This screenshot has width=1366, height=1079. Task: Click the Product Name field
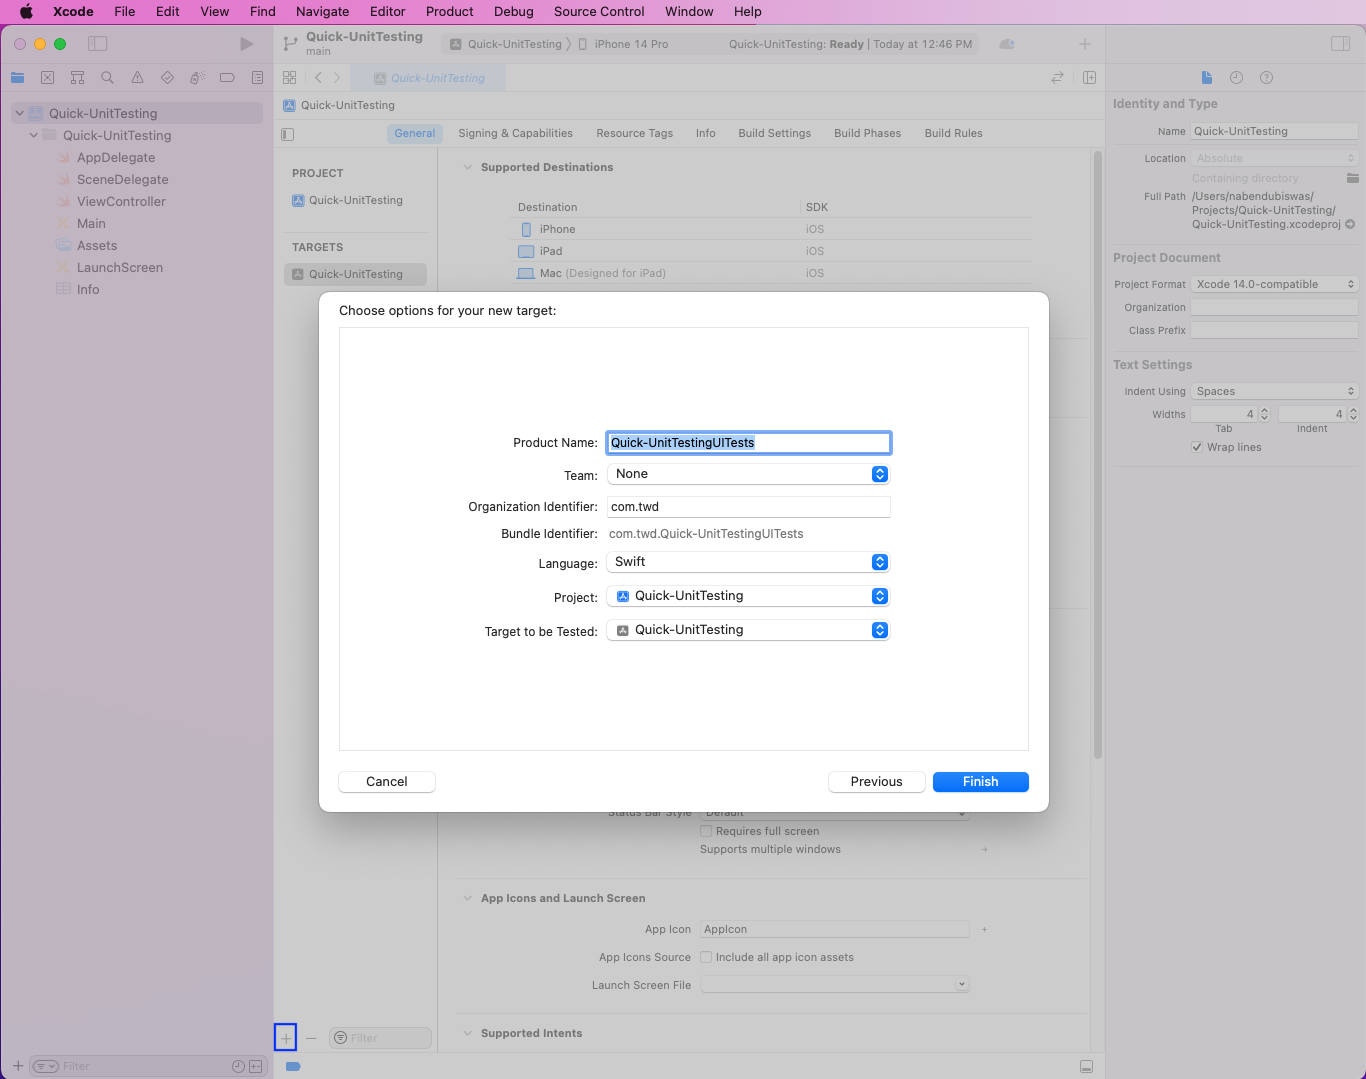(748, 443)
